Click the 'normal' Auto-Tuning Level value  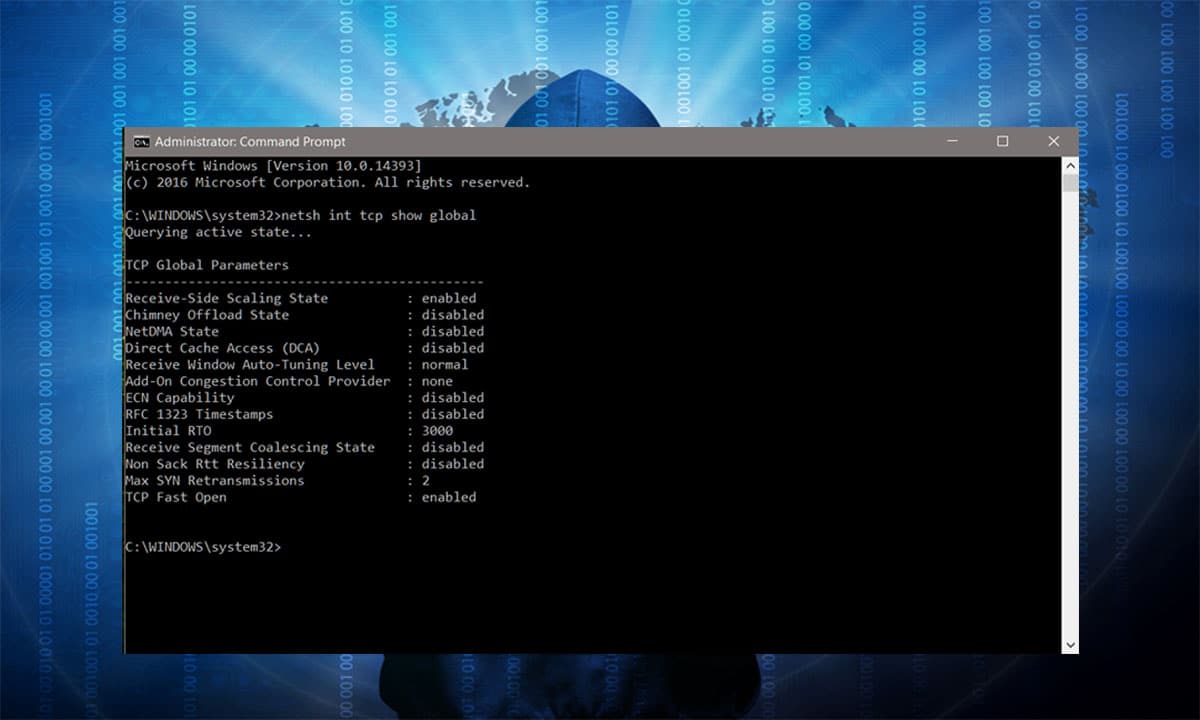pyautogui.click(x=445, y=364)
